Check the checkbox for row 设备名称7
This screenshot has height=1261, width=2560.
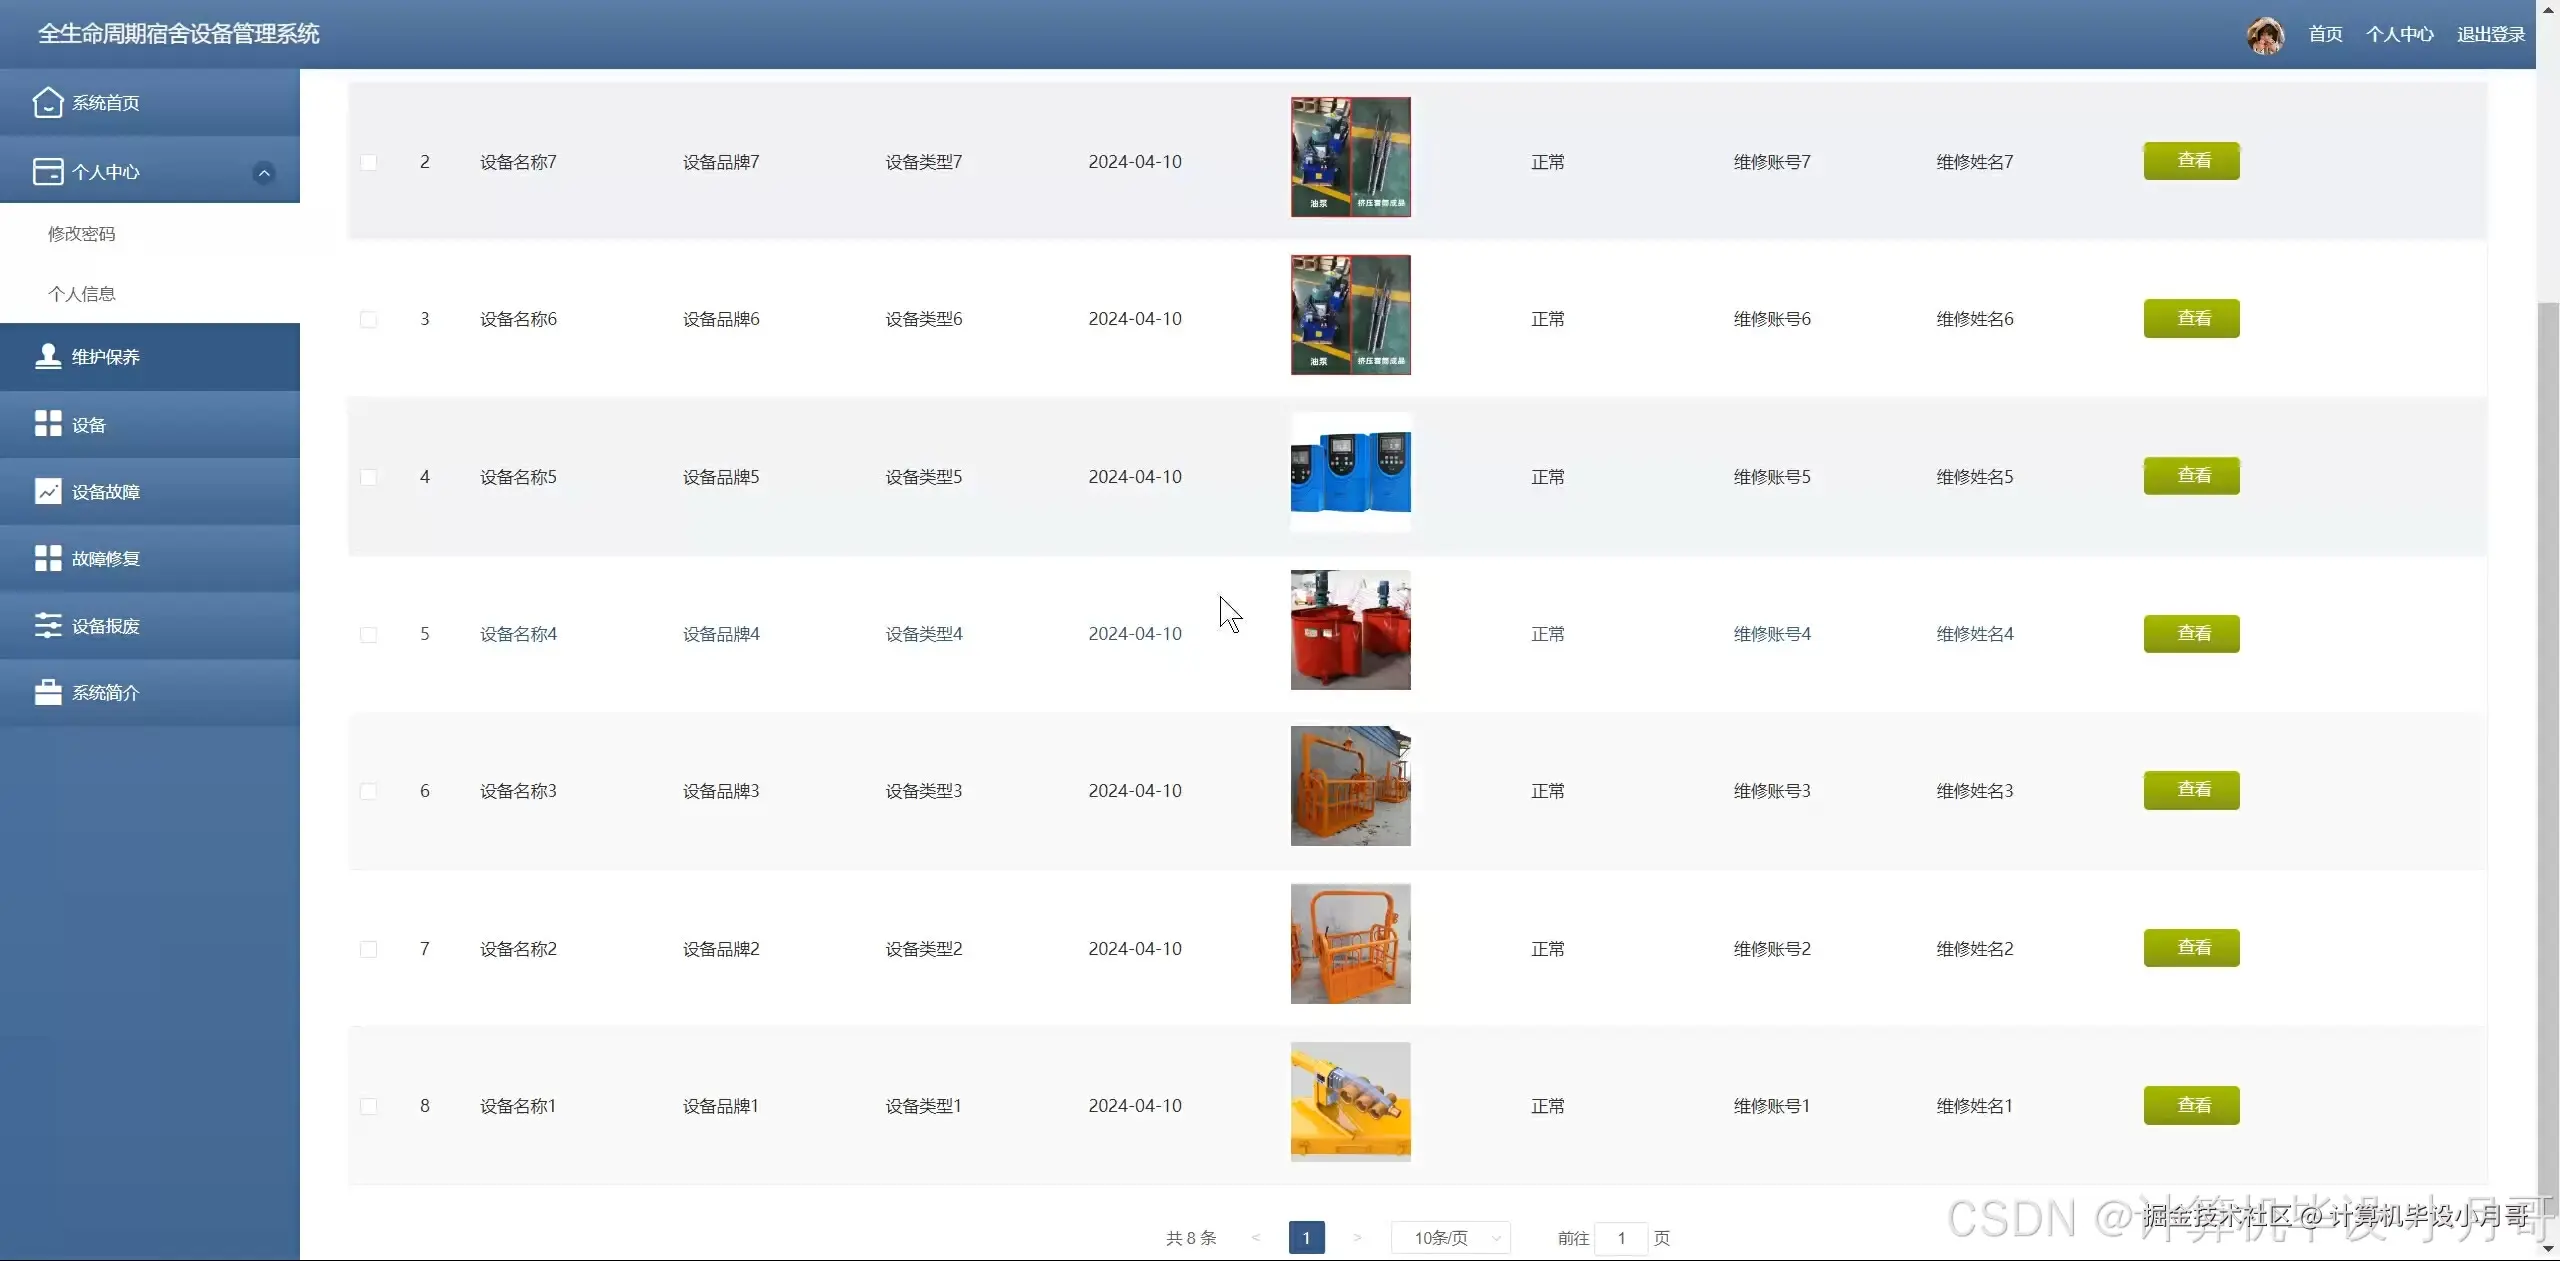coord(368,162)
